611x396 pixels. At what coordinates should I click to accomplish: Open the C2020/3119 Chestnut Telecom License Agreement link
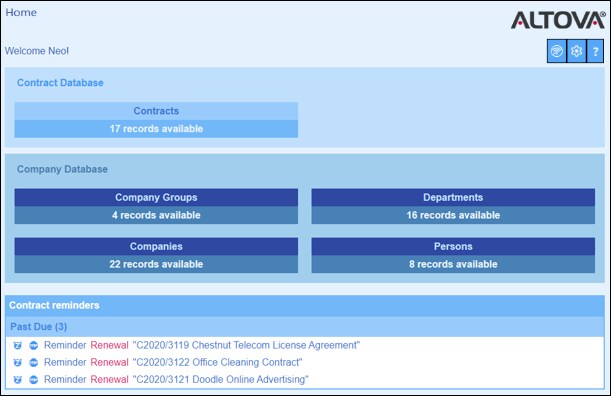[x=246, y=345]
